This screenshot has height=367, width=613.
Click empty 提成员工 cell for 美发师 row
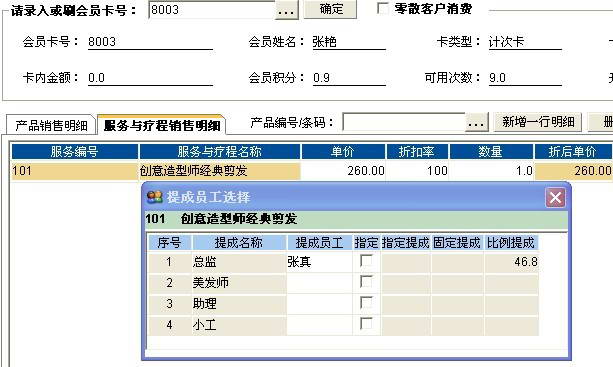[319, 283]
